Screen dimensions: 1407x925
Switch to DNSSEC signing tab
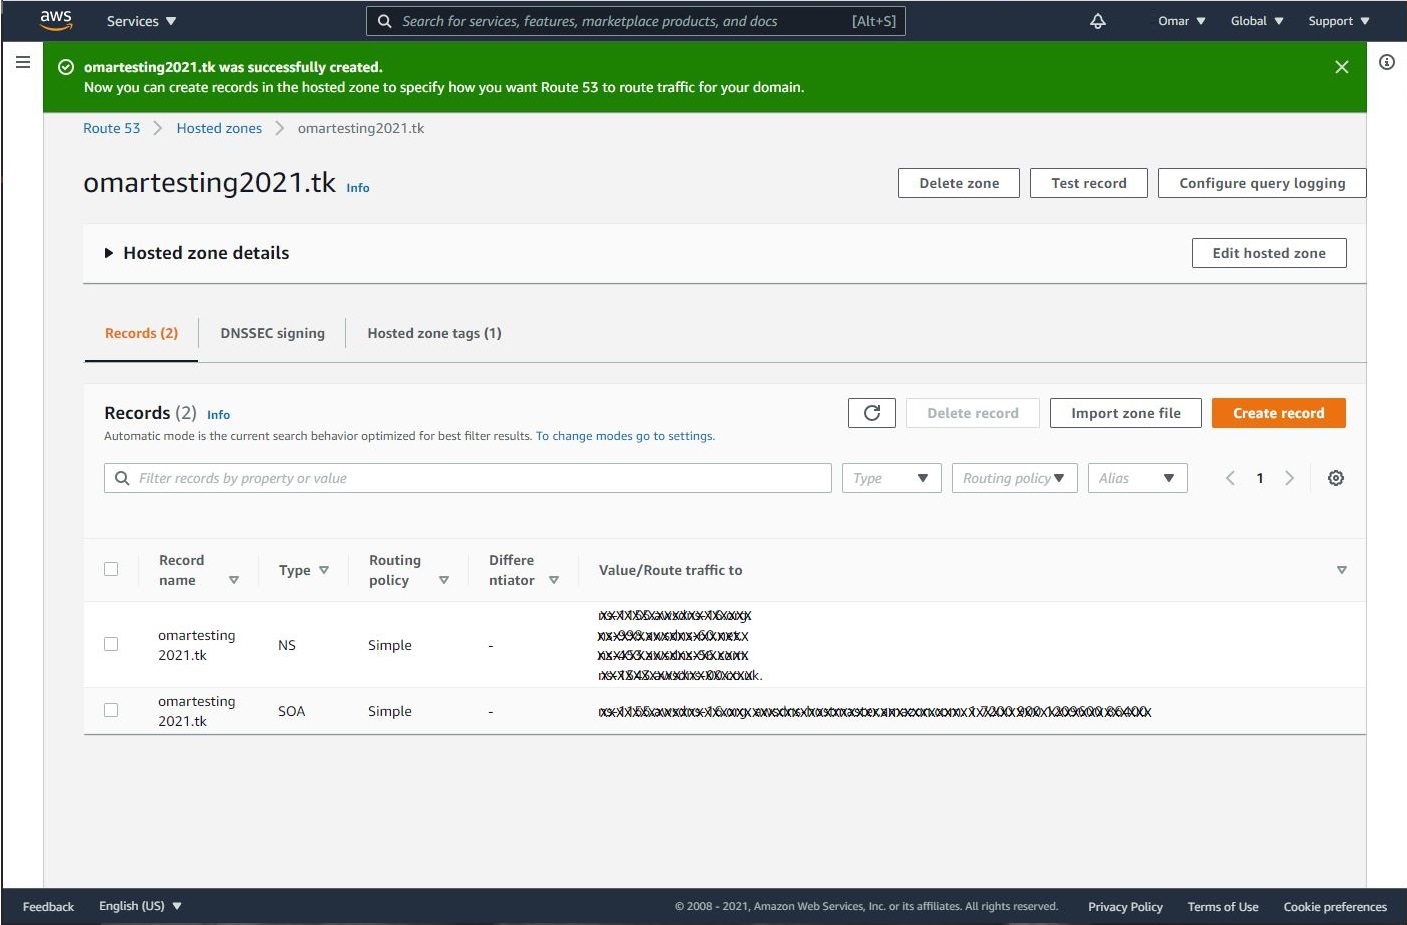(x=272, y=333)
